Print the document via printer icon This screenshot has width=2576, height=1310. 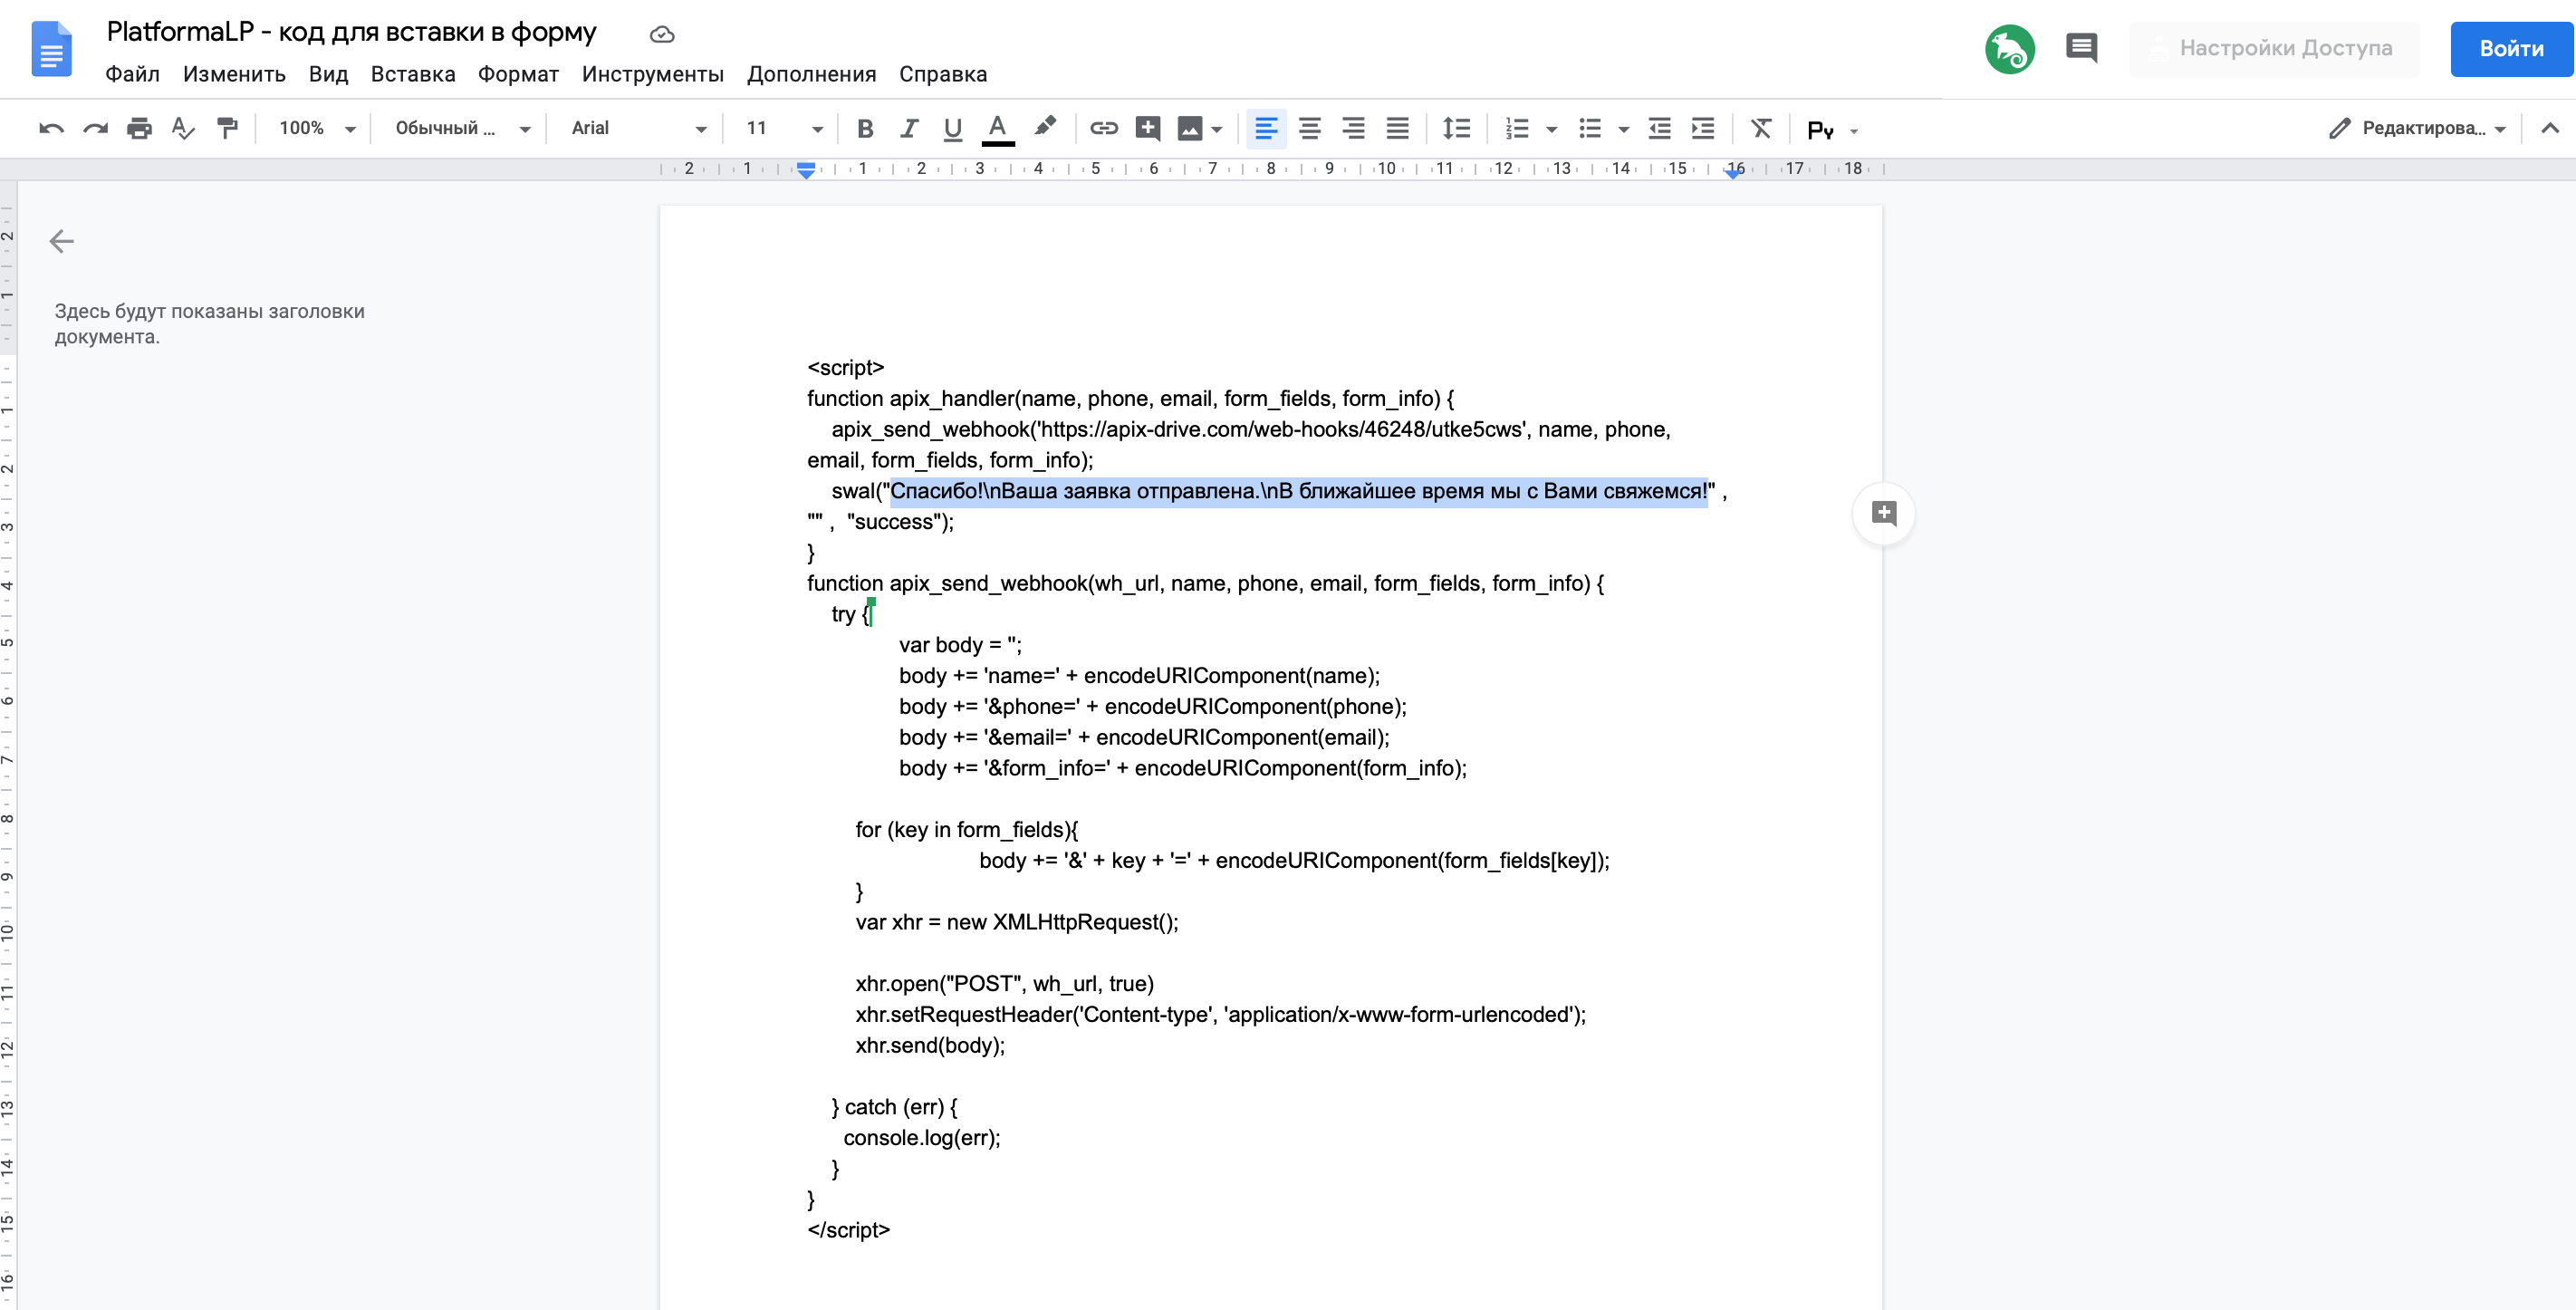[x=139, y=128]
